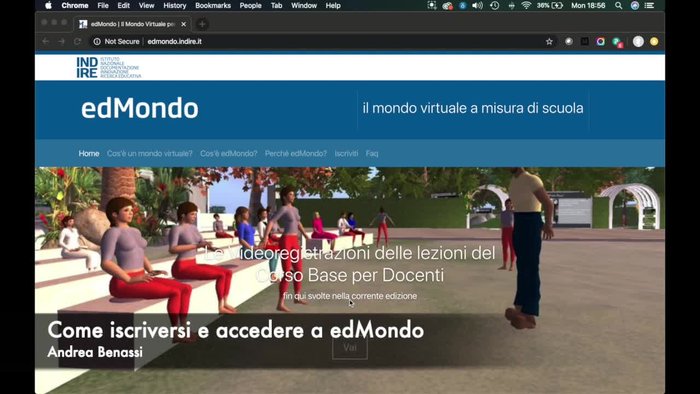Click the grey round extension icon

pyautogui.click(x=569, y=41)
